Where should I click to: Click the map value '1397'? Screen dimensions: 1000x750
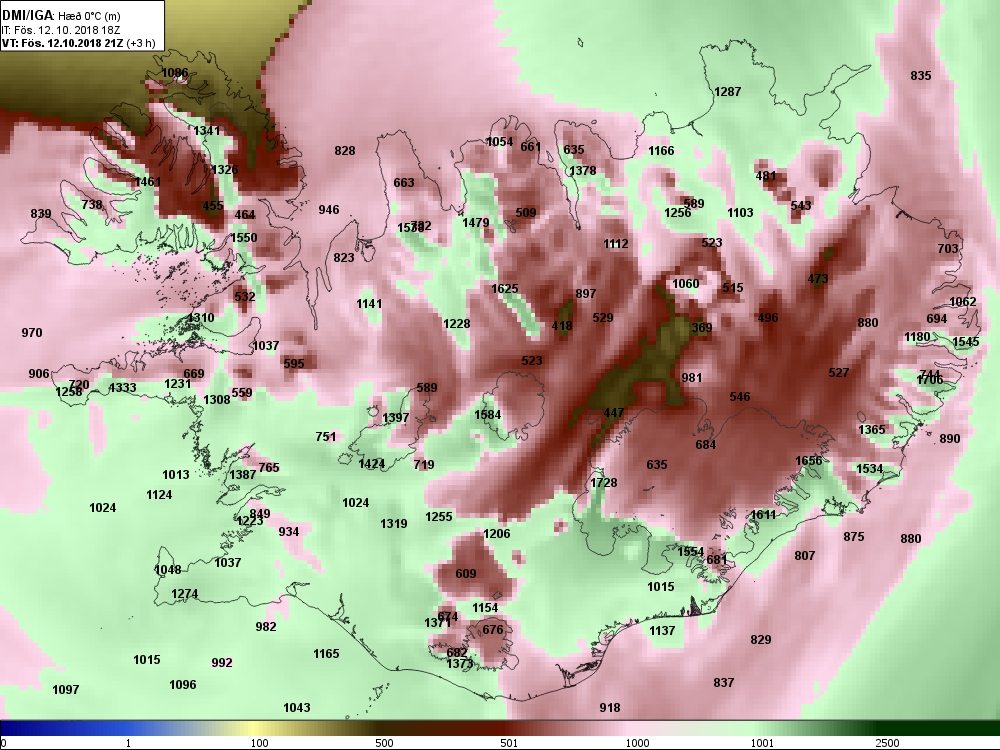tap(395, 418)
